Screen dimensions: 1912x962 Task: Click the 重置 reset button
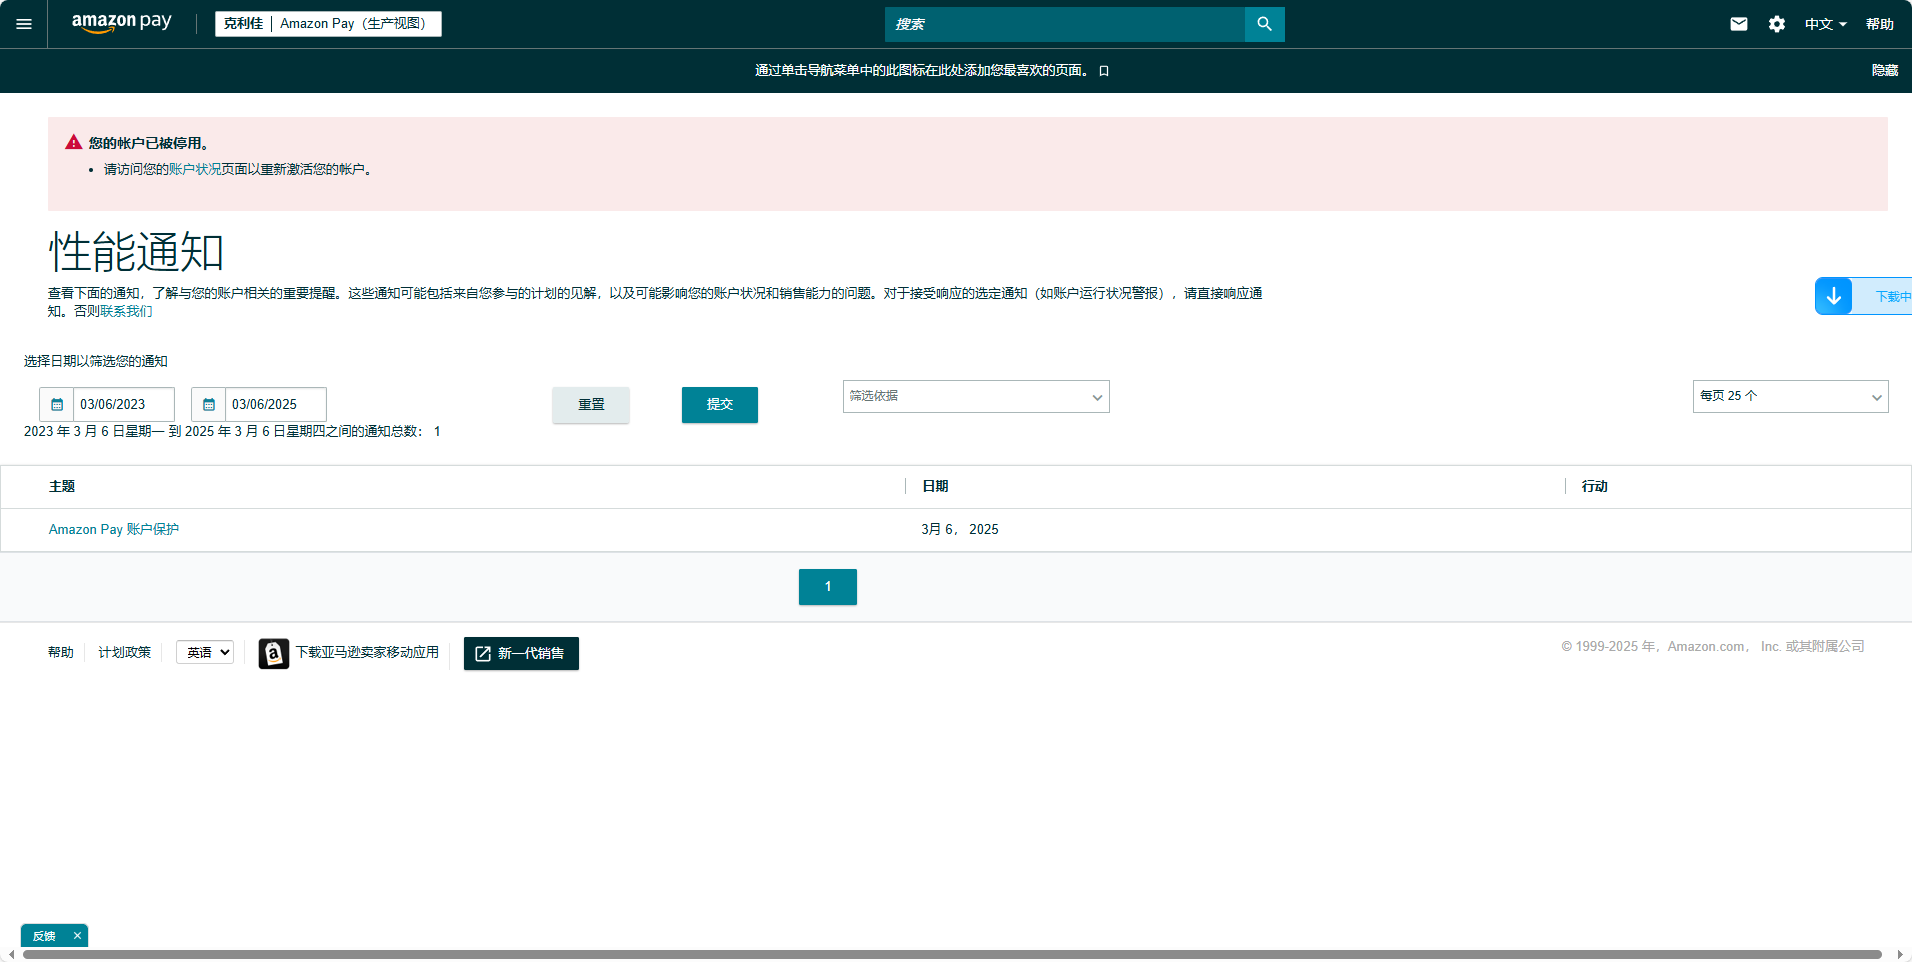(x=591, y=405)
